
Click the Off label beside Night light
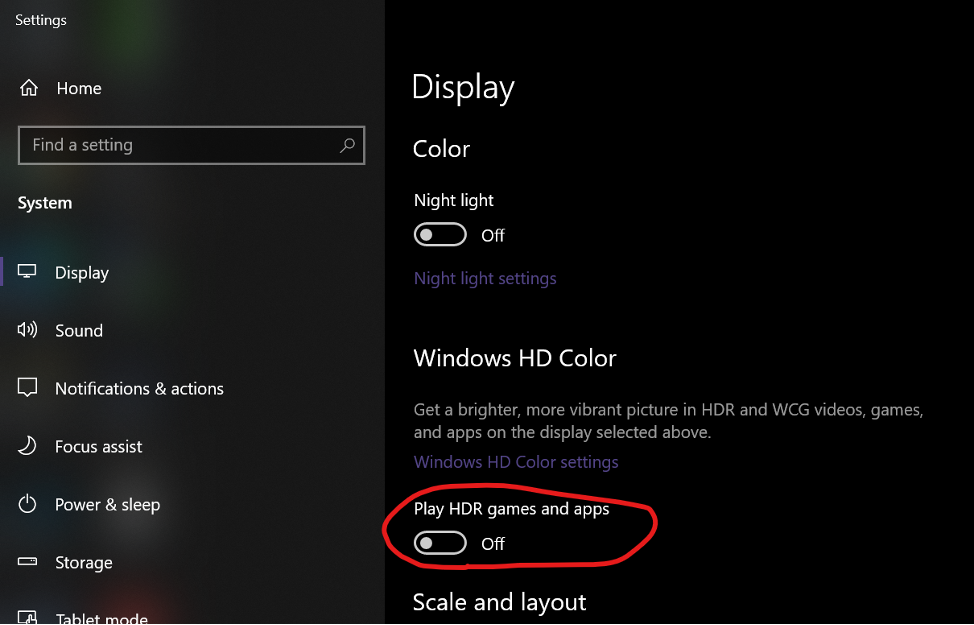(x=493, y=235)
